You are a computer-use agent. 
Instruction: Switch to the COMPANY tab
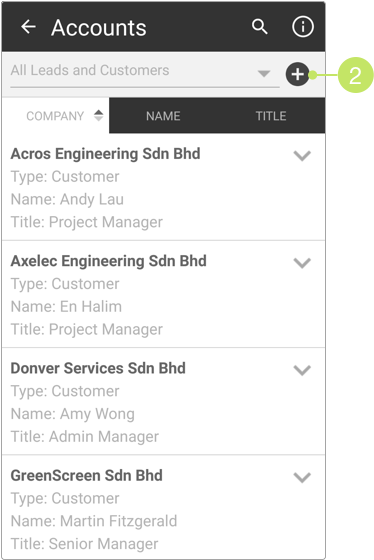click(56, 116)
